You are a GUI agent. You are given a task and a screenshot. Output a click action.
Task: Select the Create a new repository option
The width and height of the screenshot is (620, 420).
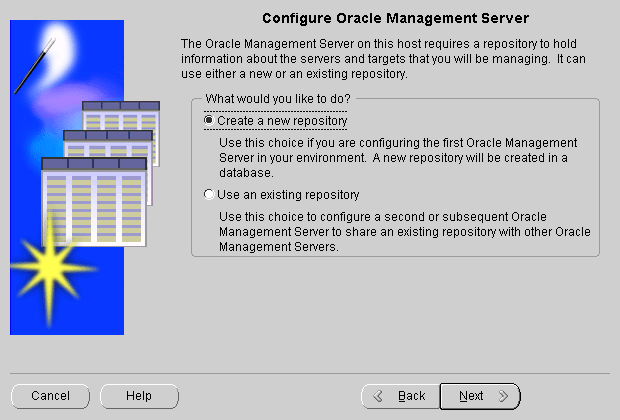[x=209, y=121]
